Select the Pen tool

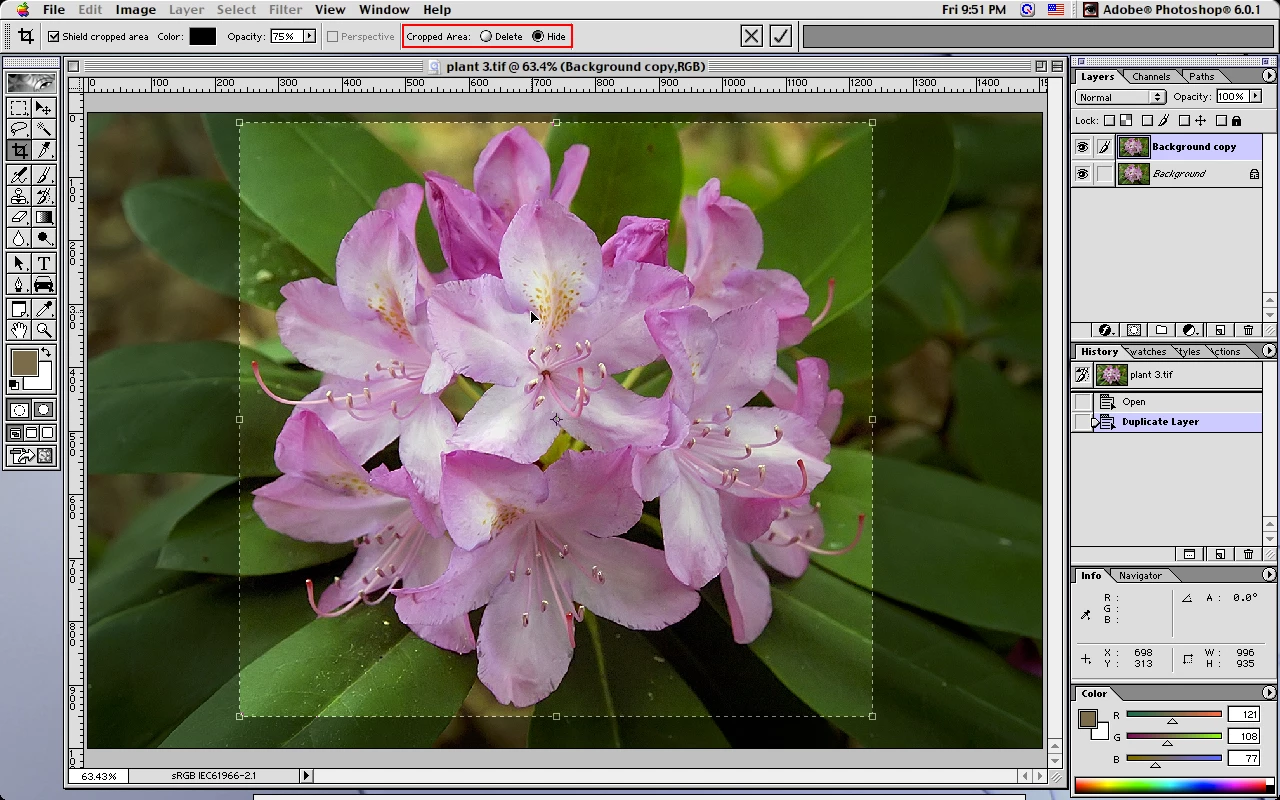pos(19,284)
